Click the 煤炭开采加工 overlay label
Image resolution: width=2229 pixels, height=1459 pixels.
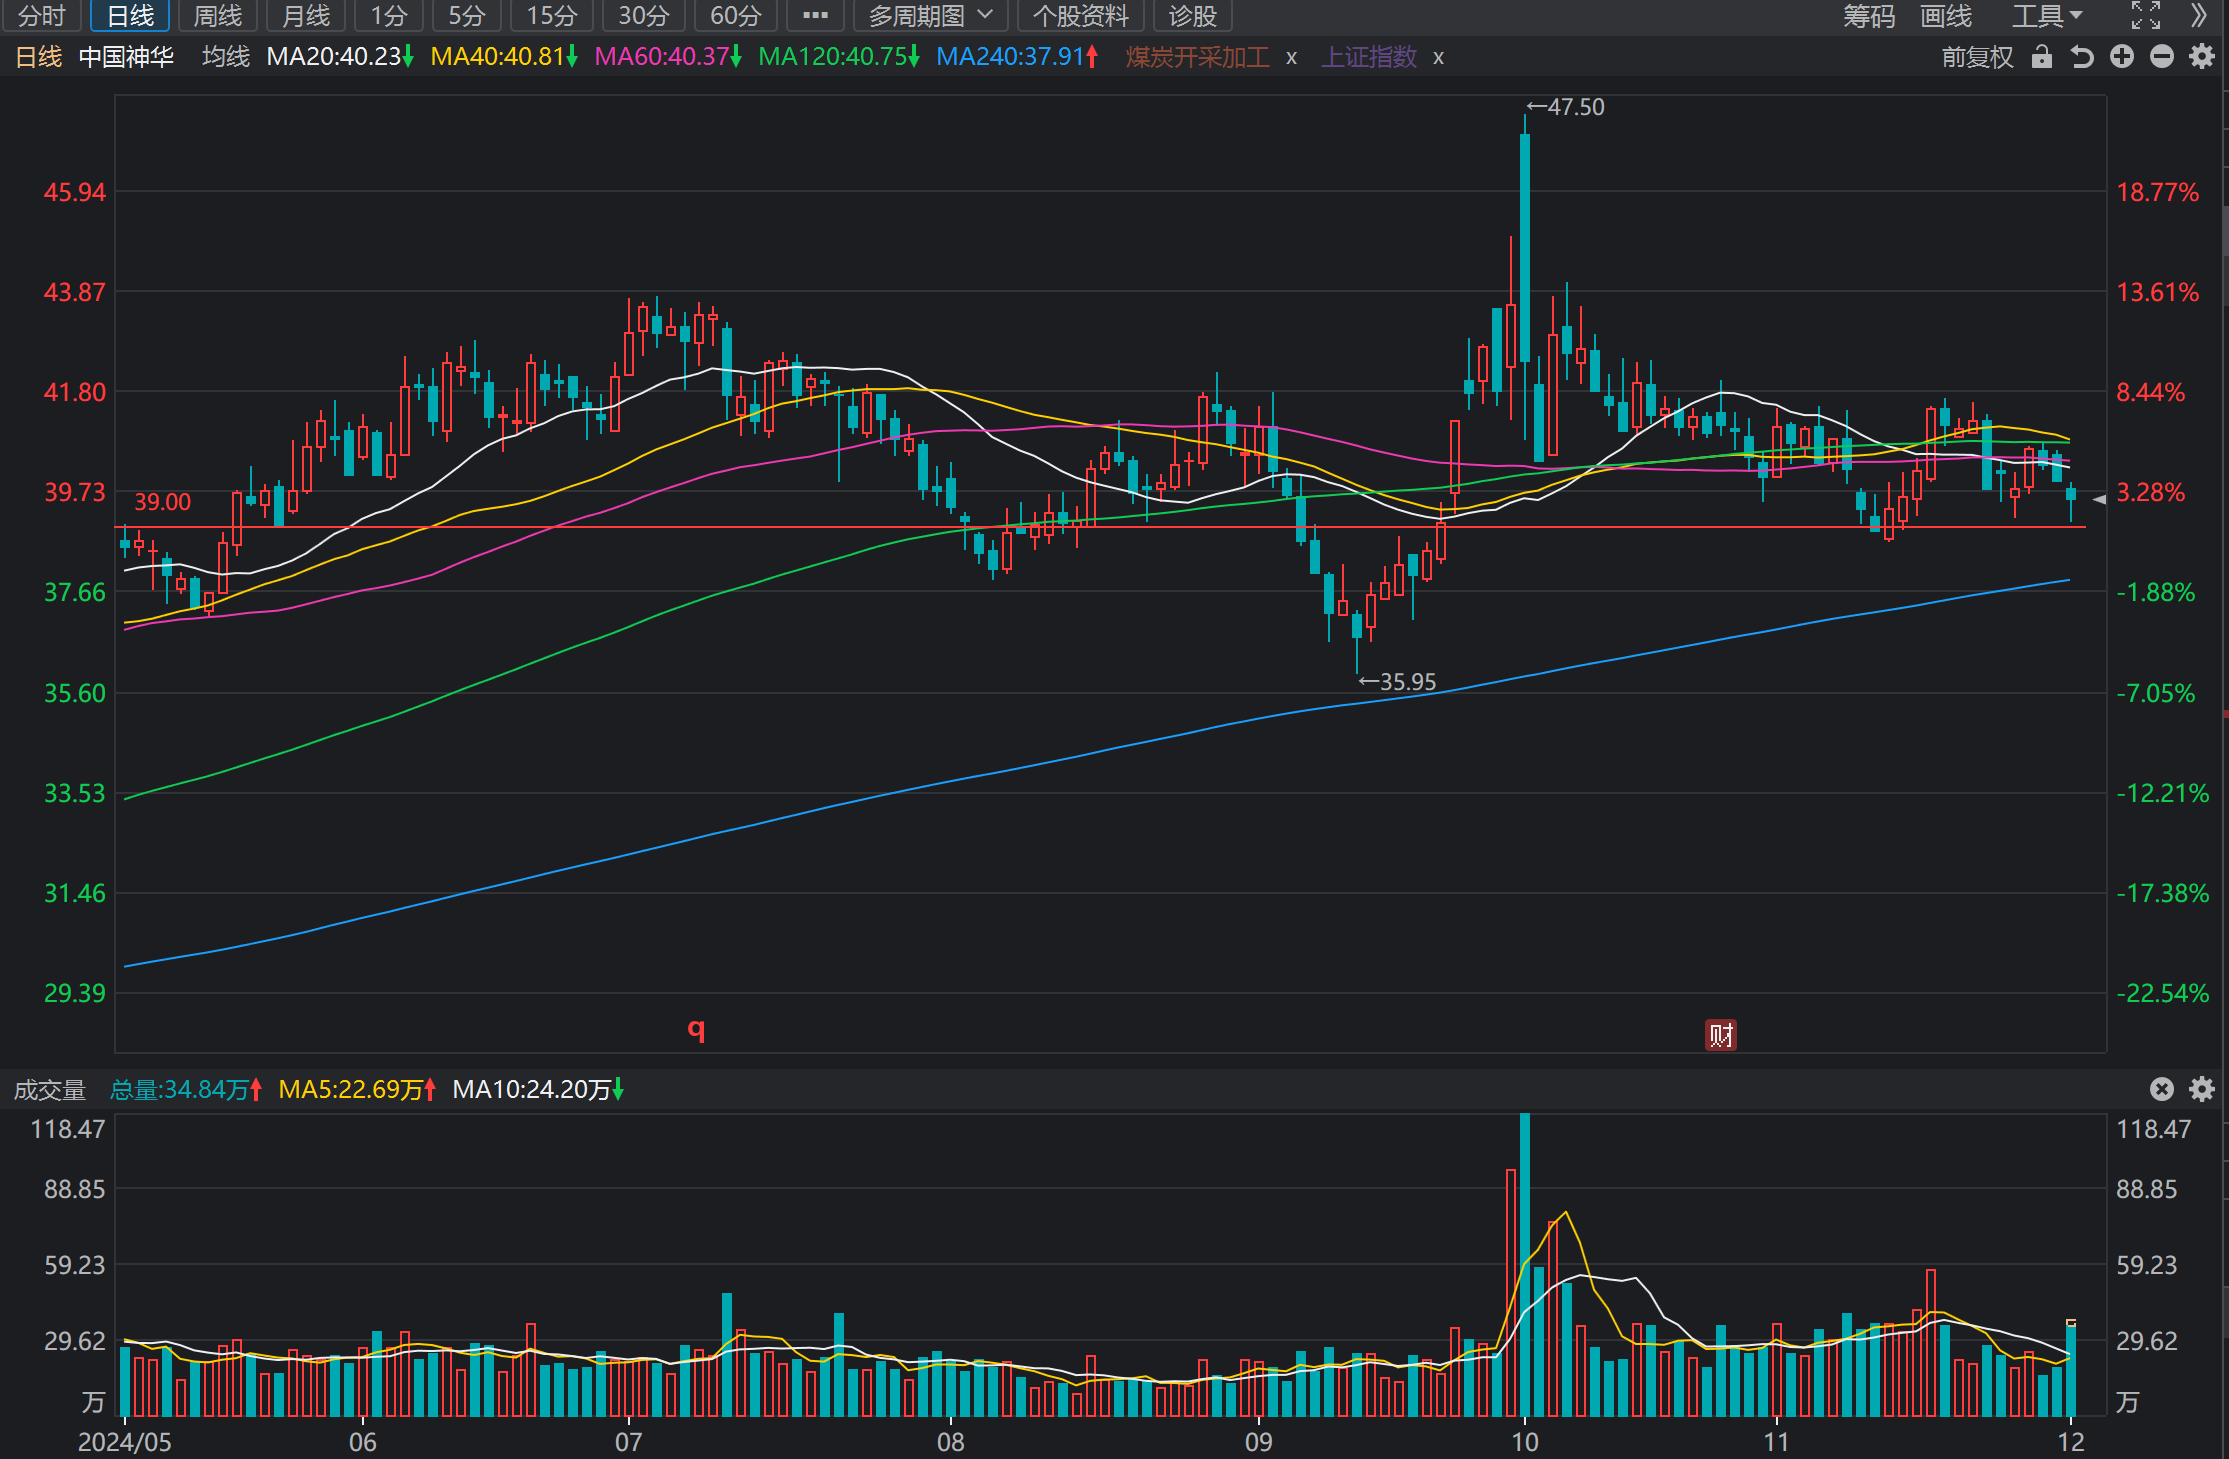[x=1197, y=57]
